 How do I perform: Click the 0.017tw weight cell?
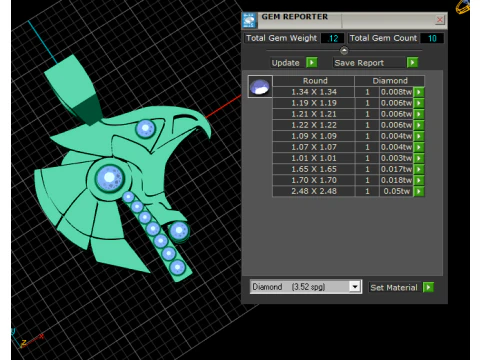coord(396,169)
